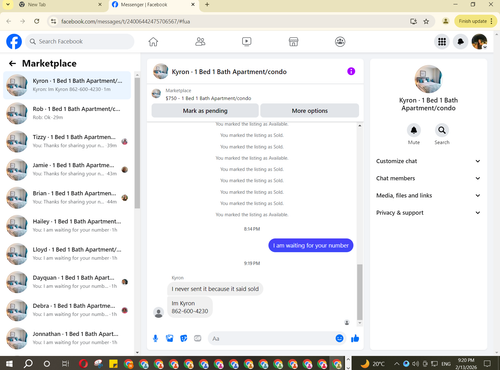
Task: View site information icon in address bar
Action: (x=53, y=21)
